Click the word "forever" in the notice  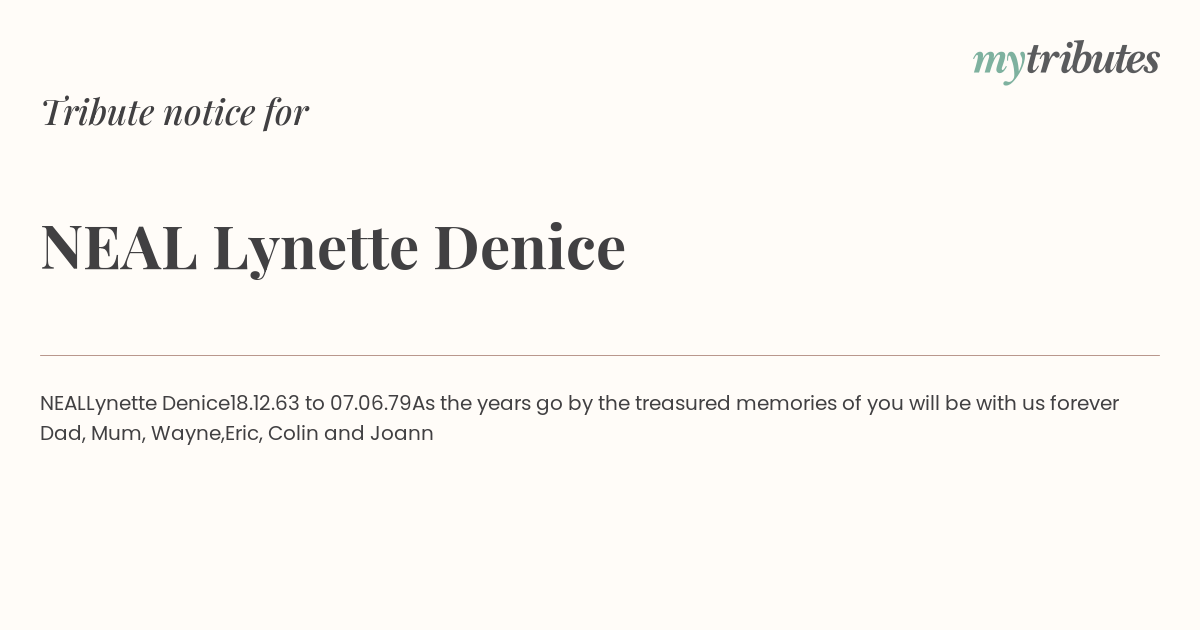tap(1084, 403)
